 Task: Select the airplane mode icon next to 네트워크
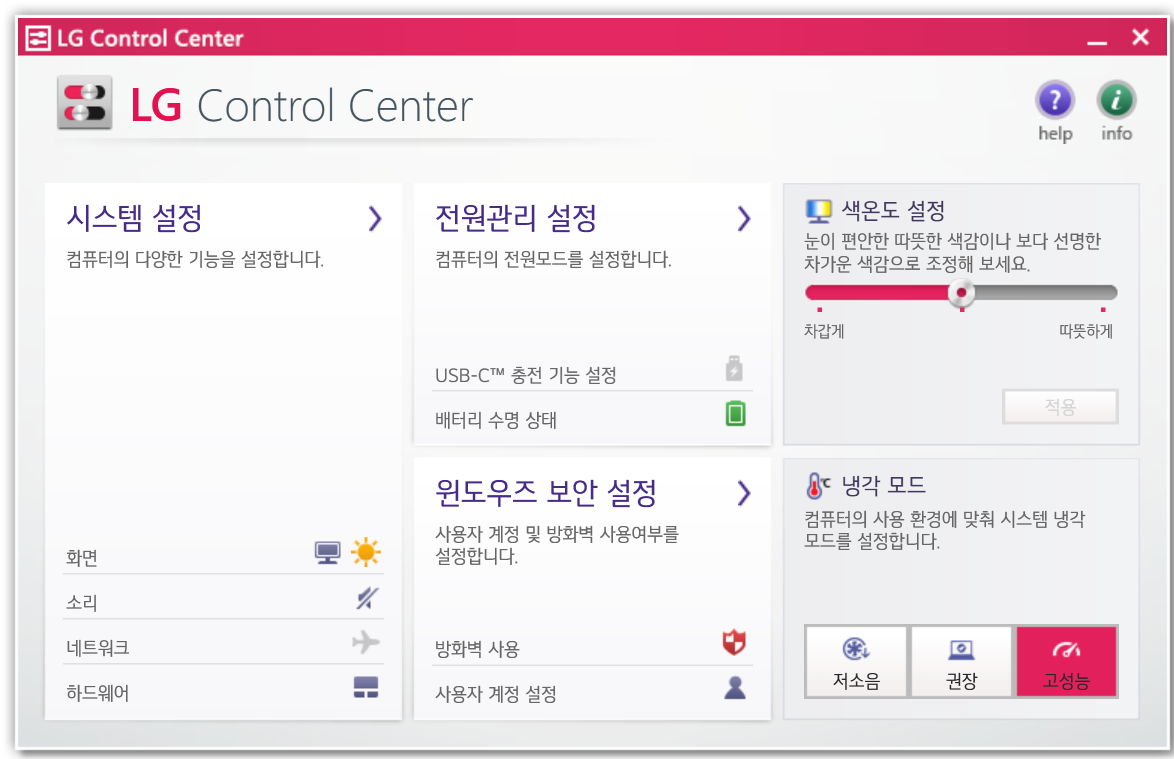[x=367, y=643]
